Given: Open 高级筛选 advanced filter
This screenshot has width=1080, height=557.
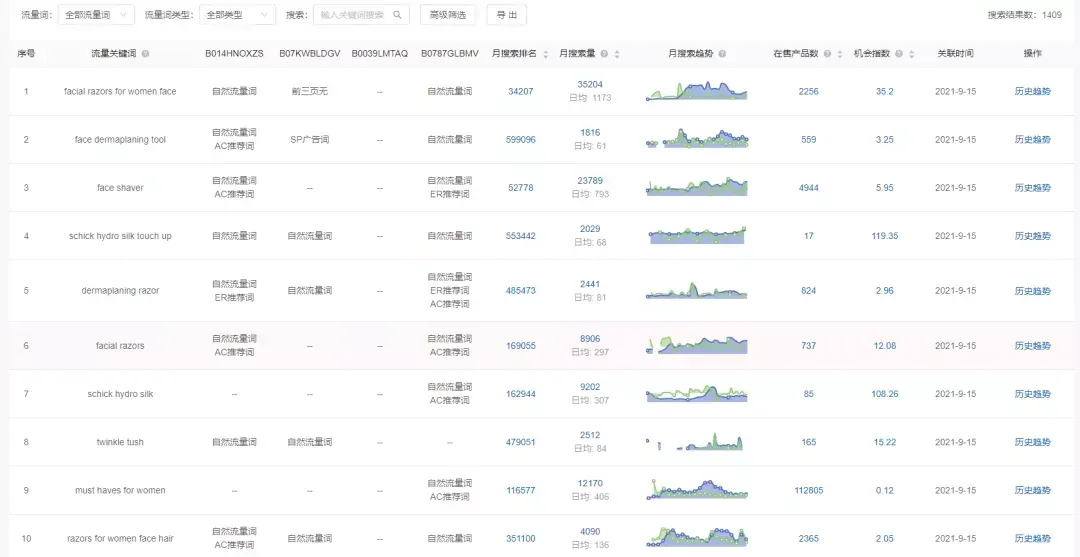Looking at the screenshot, I should 448,14.
